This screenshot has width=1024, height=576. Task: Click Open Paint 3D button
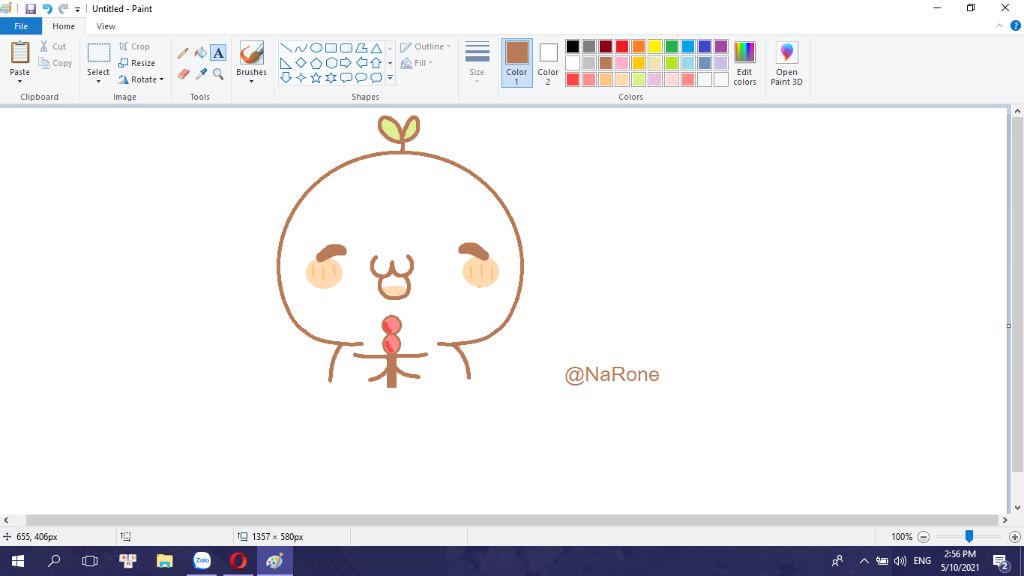786,63
